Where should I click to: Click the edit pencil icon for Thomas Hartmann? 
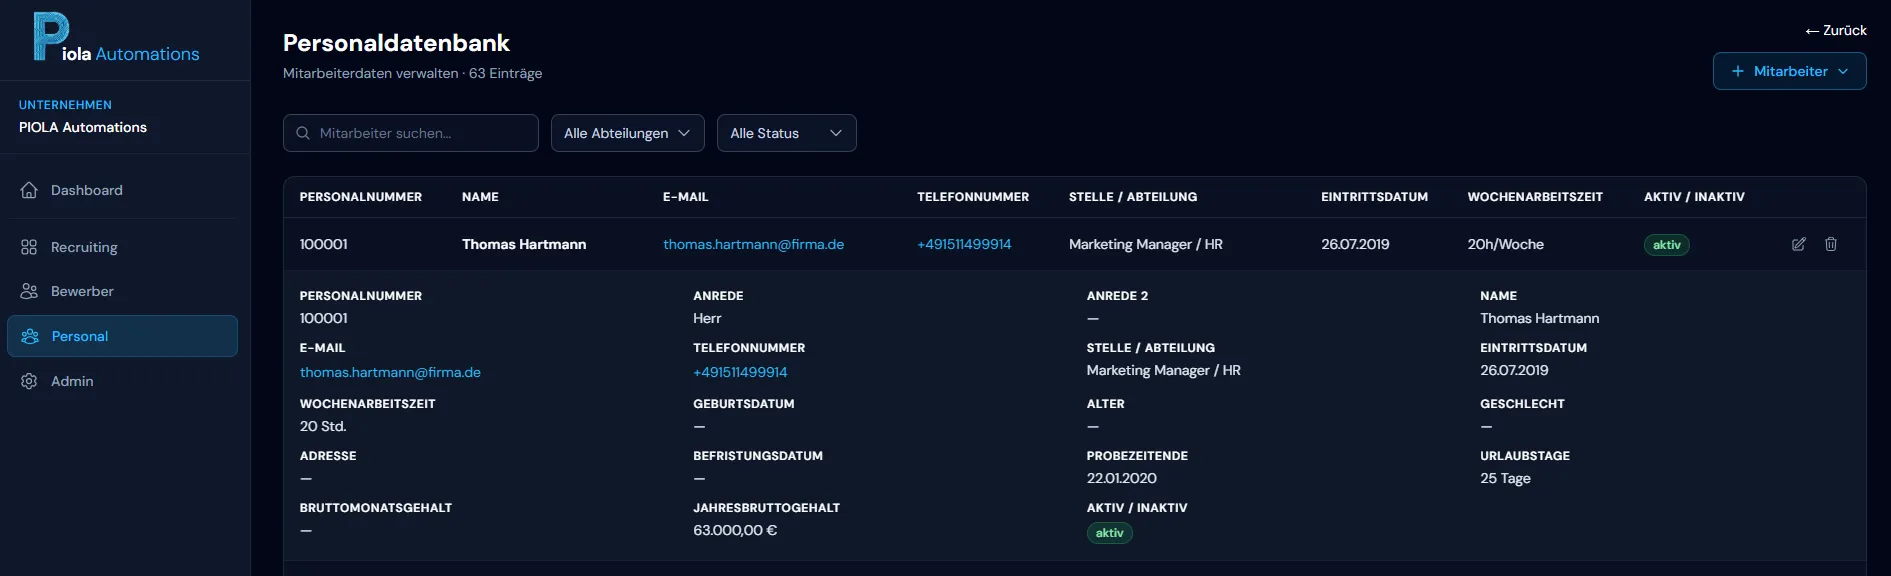1798,244
